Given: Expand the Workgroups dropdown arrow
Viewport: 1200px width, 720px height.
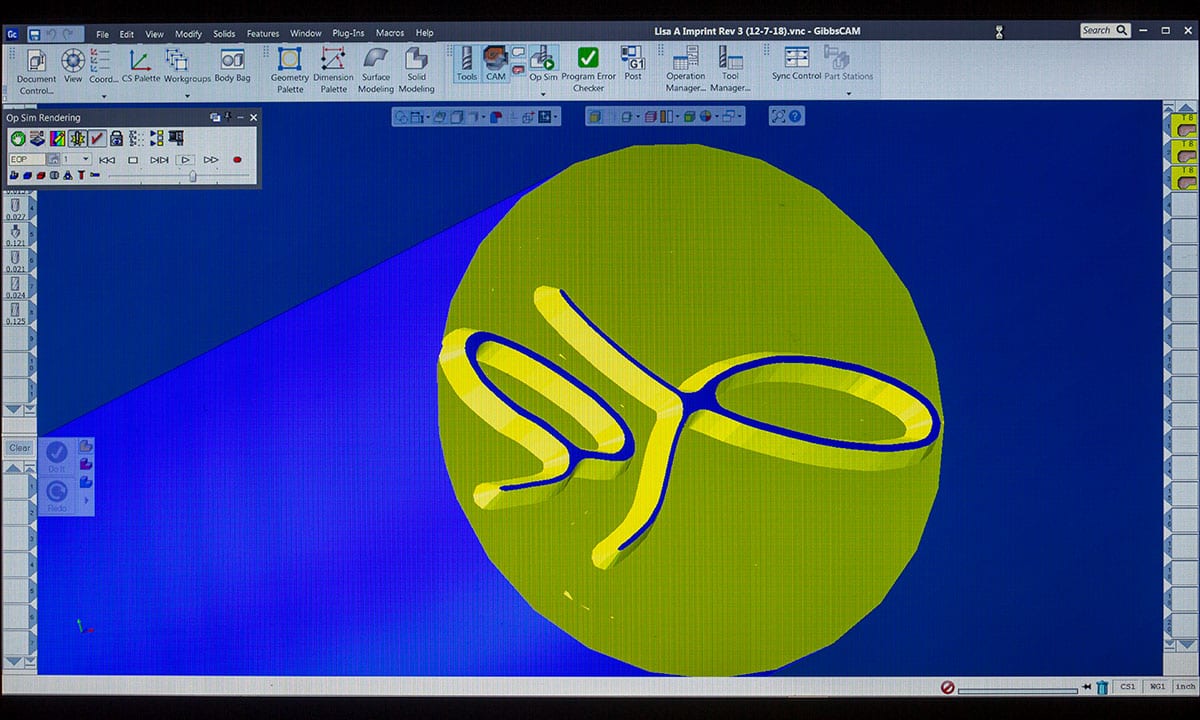Looking at the screenshot, I should tap(187, 96).
